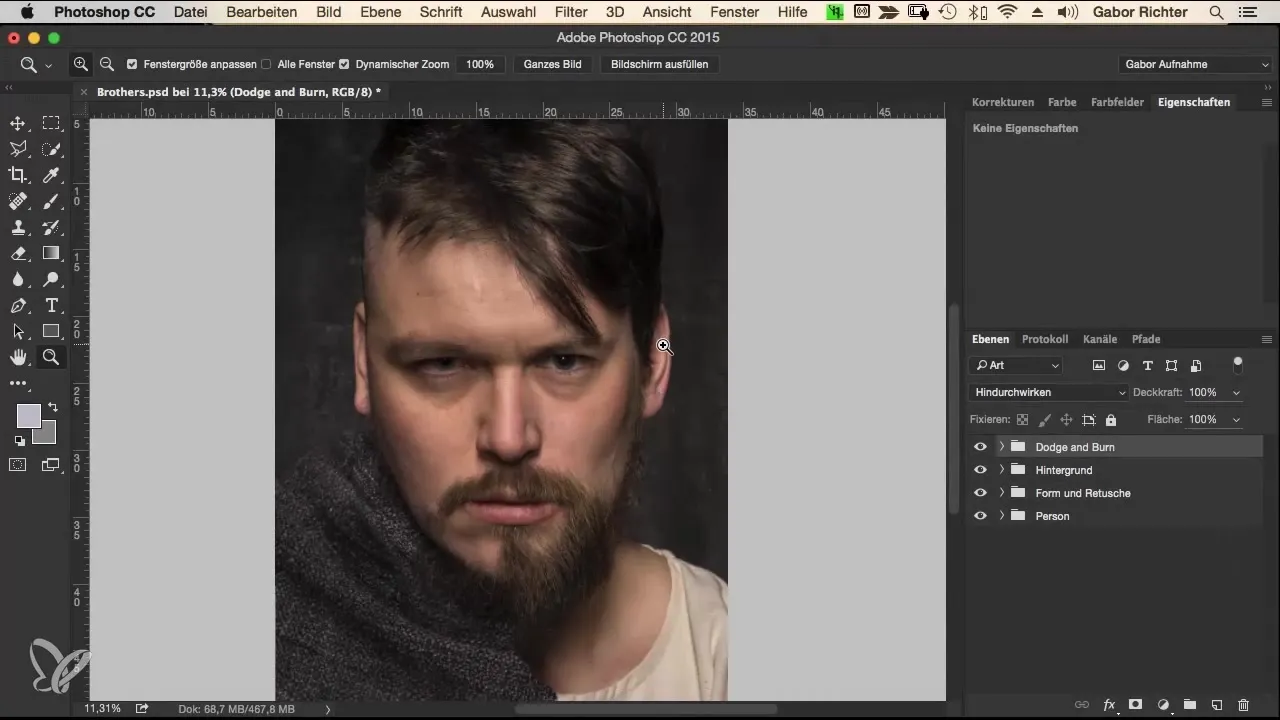Expand the Dodge and Burn group
1280x720 pixels.
(1001, 447)
